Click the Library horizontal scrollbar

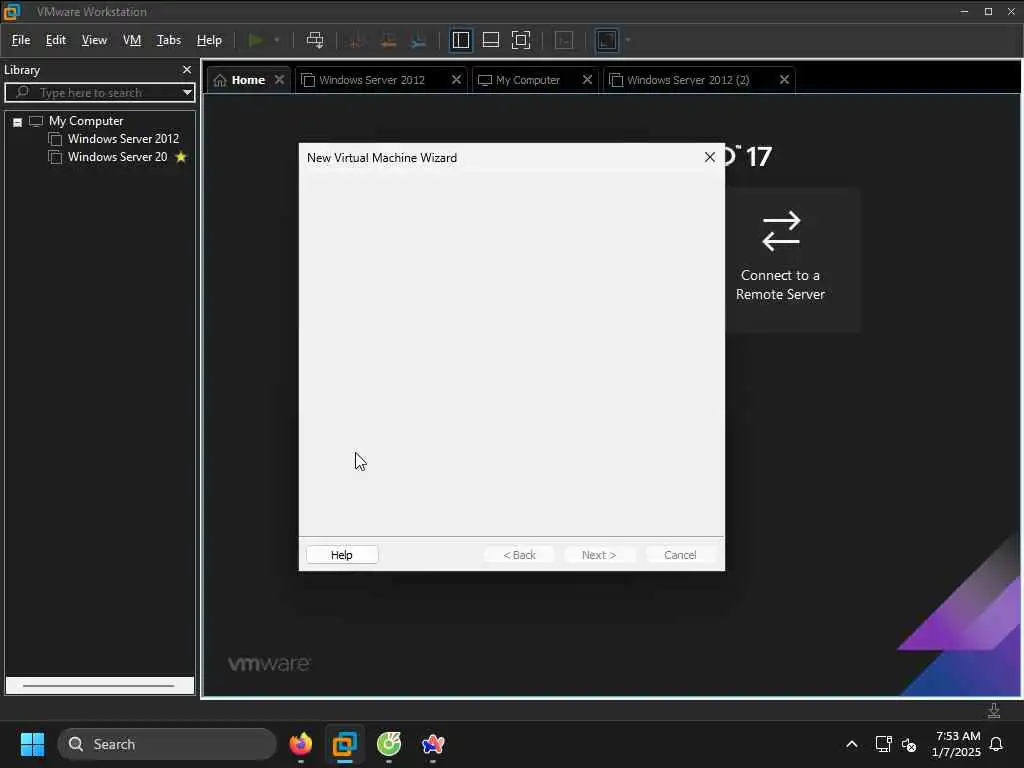[99, 686]
